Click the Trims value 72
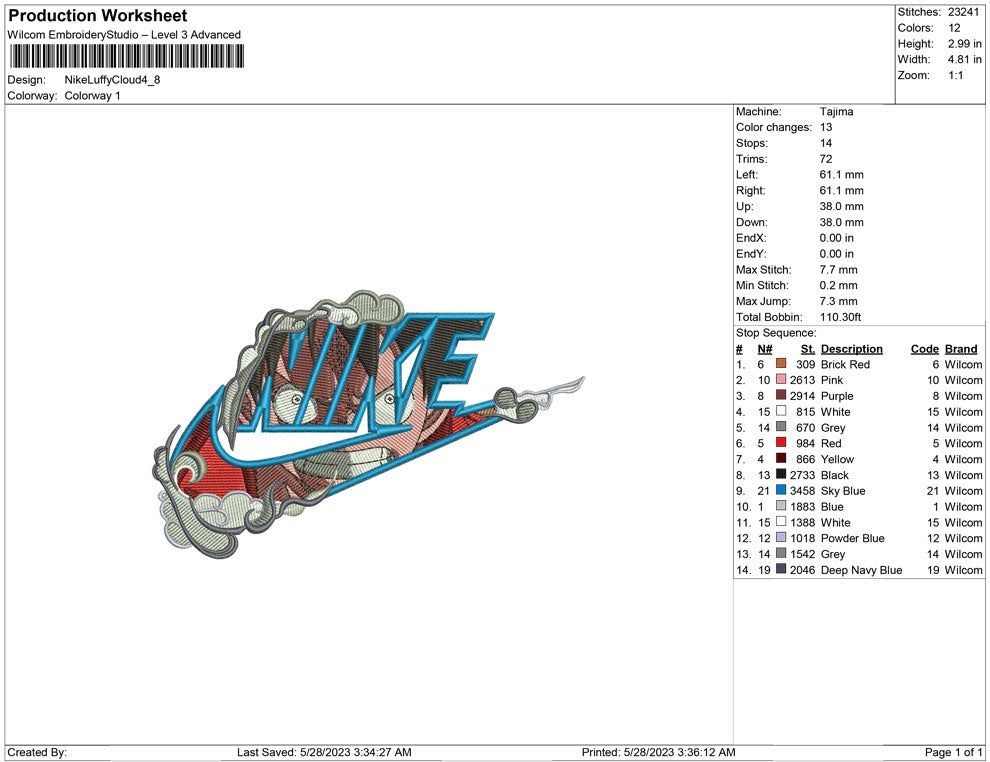 pos(826,158)
